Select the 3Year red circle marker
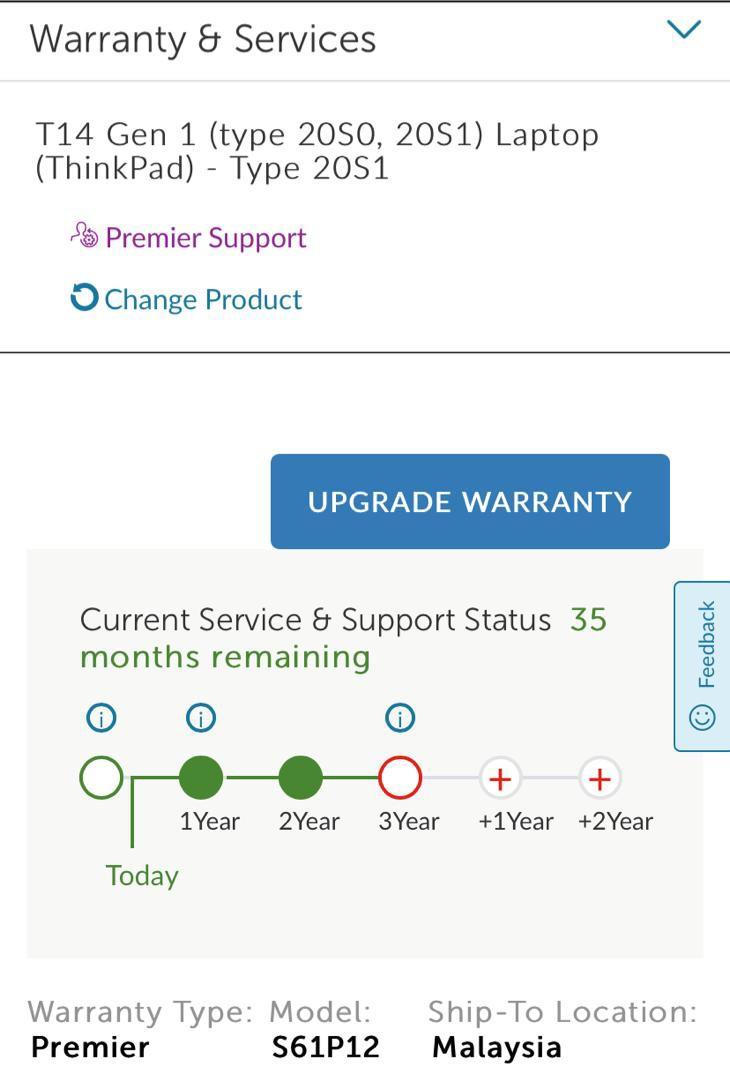 click(400, 777)
